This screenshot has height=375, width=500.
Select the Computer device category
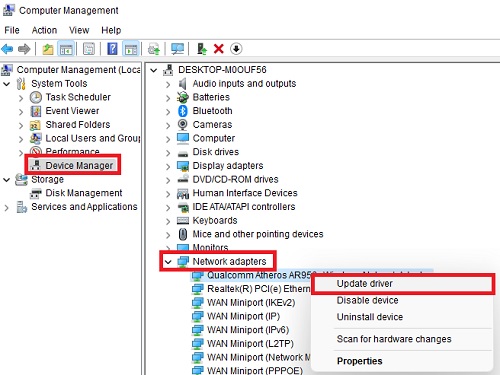(214, 138)
